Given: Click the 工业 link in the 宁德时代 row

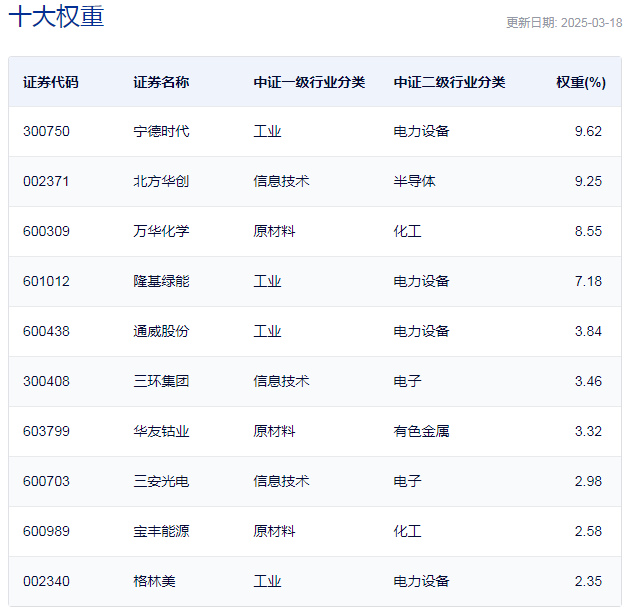Looking at the screenshot, I should 267,131.
